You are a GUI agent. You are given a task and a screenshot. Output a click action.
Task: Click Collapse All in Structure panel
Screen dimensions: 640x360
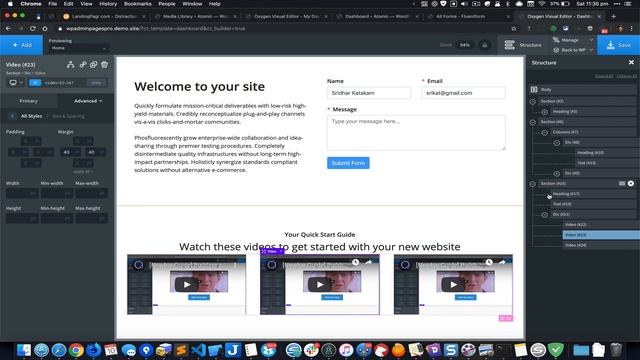[627, 76]
